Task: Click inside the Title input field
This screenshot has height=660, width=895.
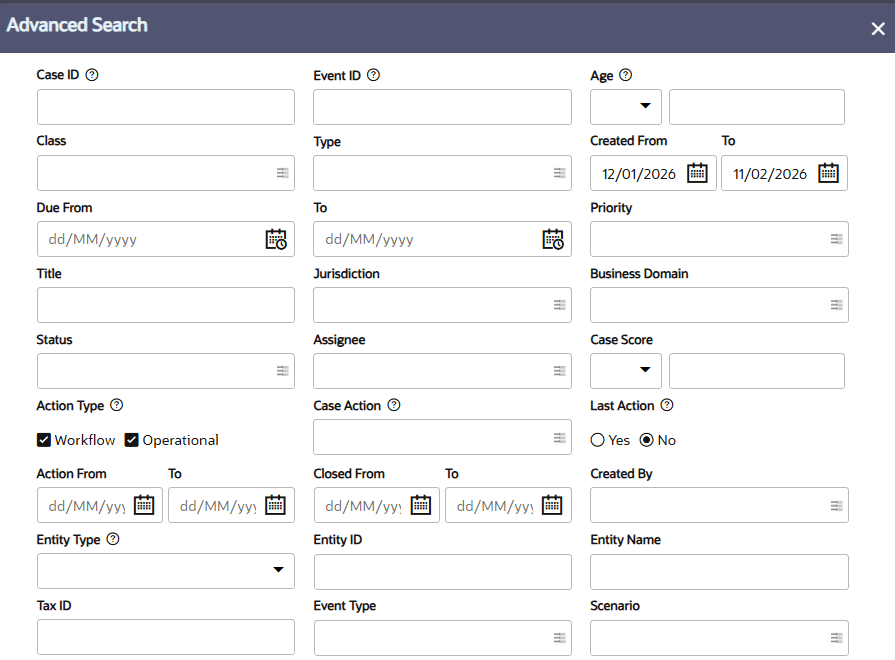Action: tap(165, 305)
